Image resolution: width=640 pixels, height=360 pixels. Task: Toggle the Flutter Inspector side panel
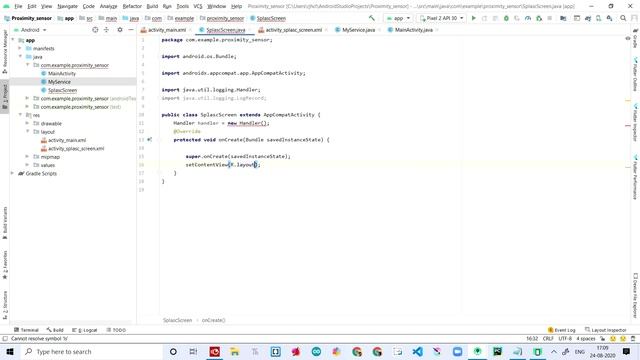(x=635, y=122)
